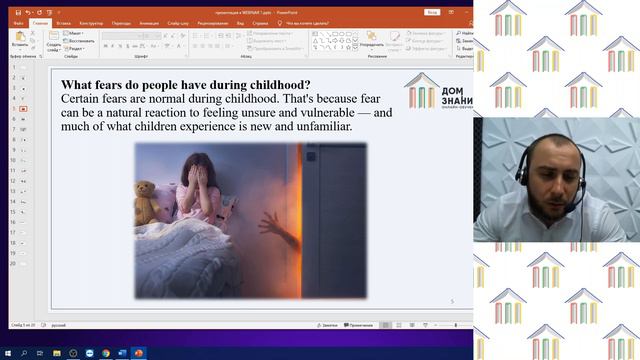
Task: Open the Вид ribbon tab
Action: click(x=240, y=23)
